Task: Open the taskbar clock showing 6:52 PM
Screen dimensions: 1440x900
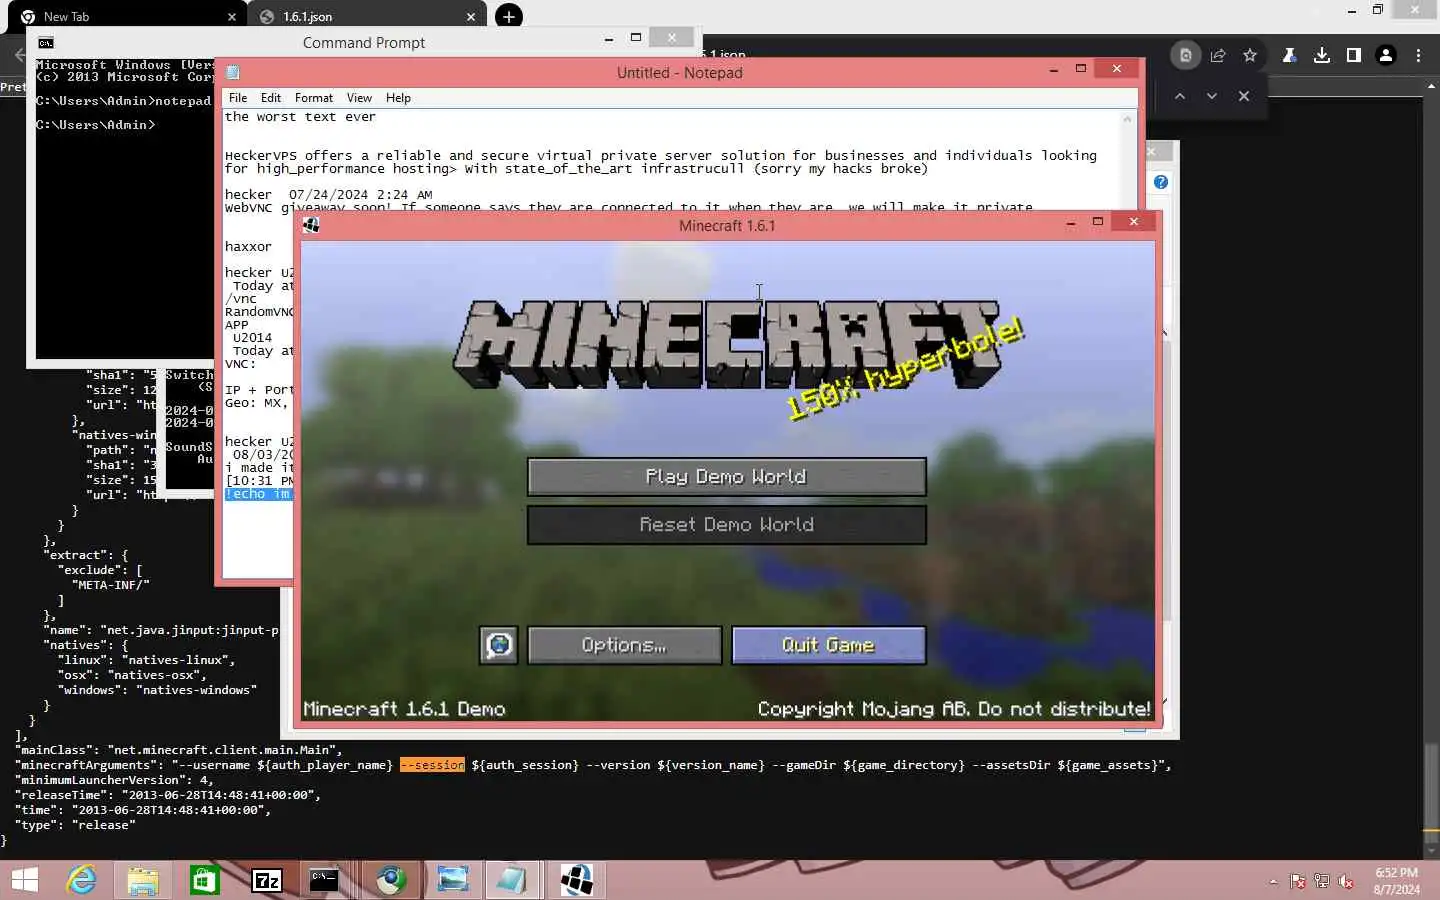Action: (x=1396, y=881)
